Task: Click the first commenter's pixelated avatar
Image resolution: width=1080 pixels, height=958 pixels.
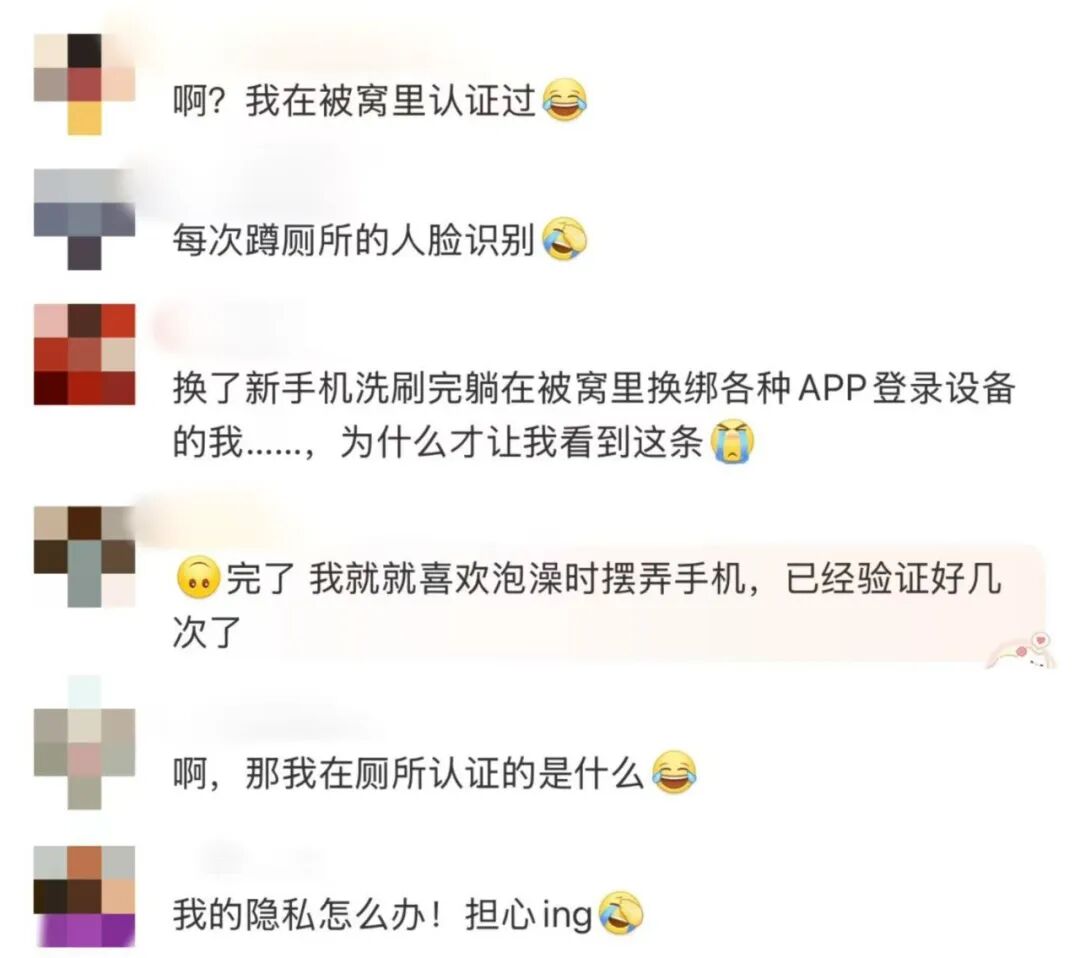Action: pyautogui.click(x=84, y=84)
